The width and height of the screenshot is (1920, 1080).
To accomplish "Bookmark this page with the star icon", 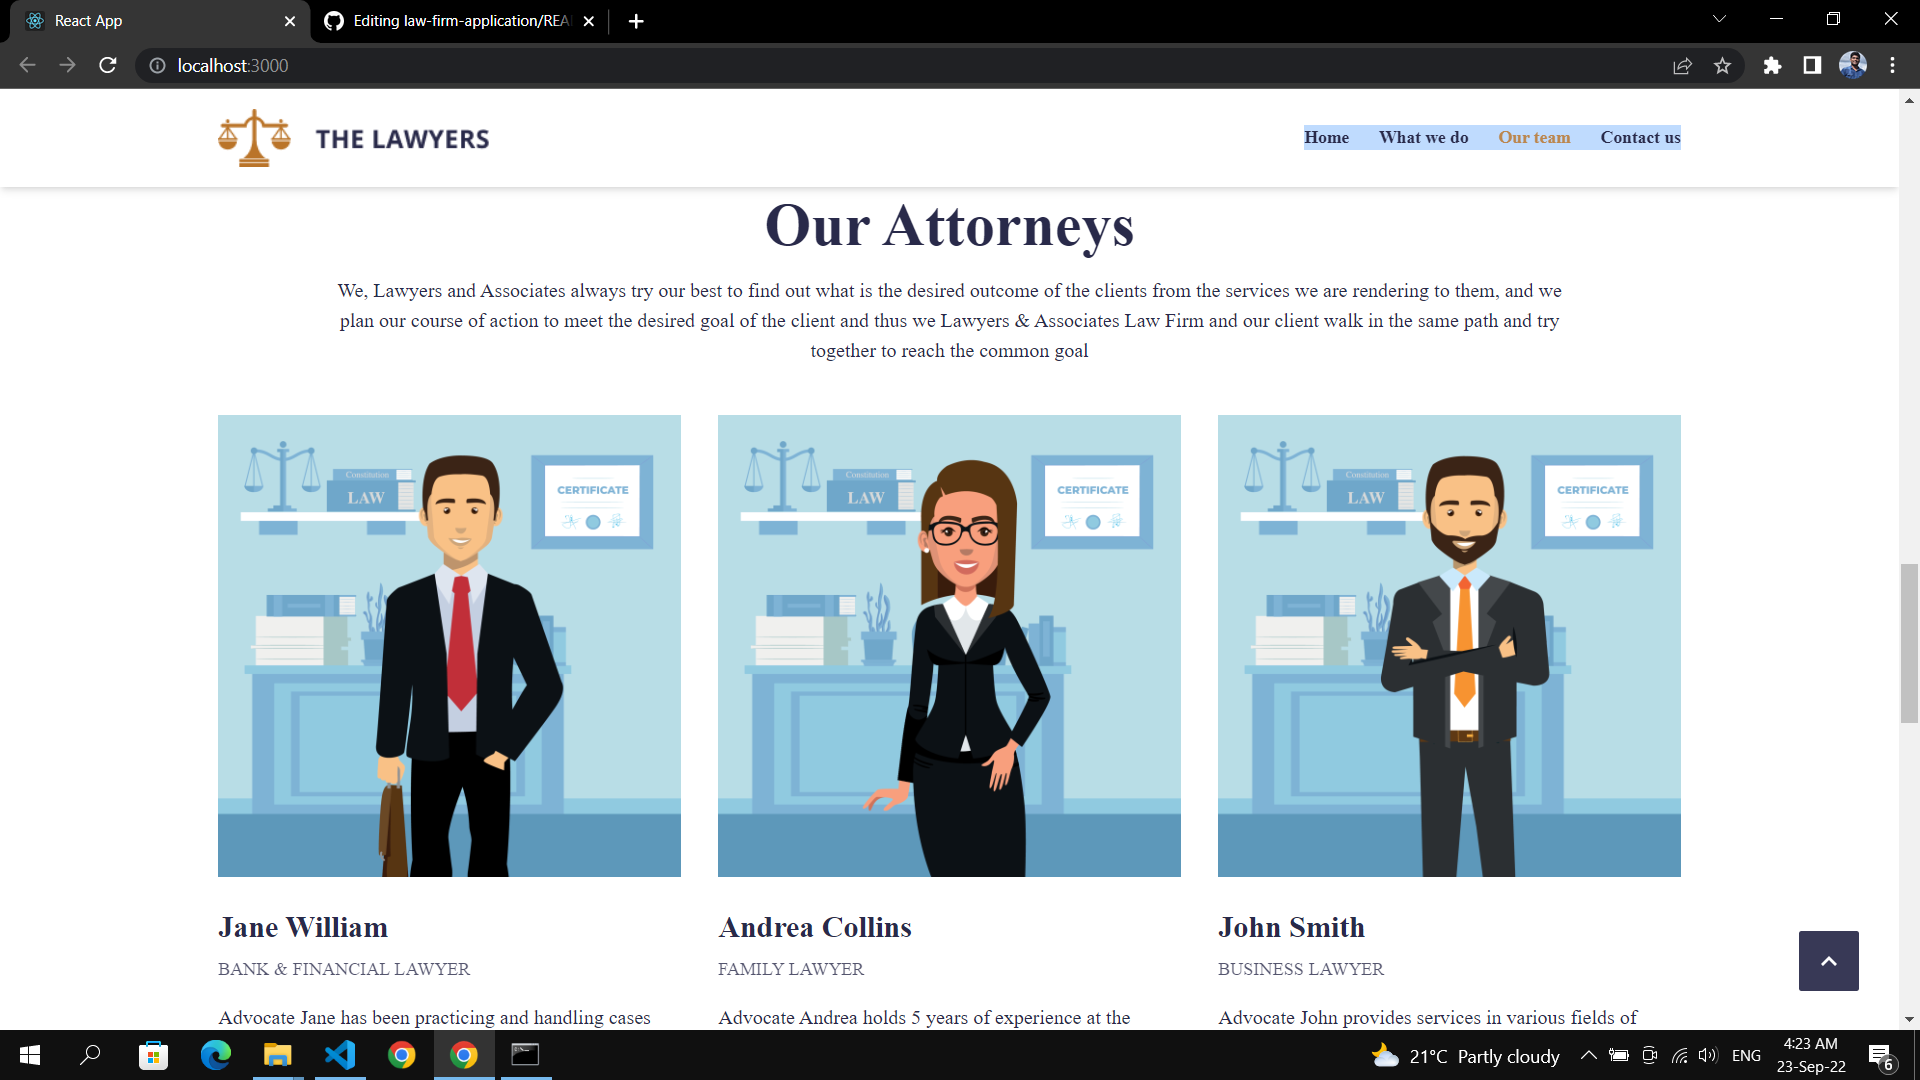I will [x=1723, y=65].
